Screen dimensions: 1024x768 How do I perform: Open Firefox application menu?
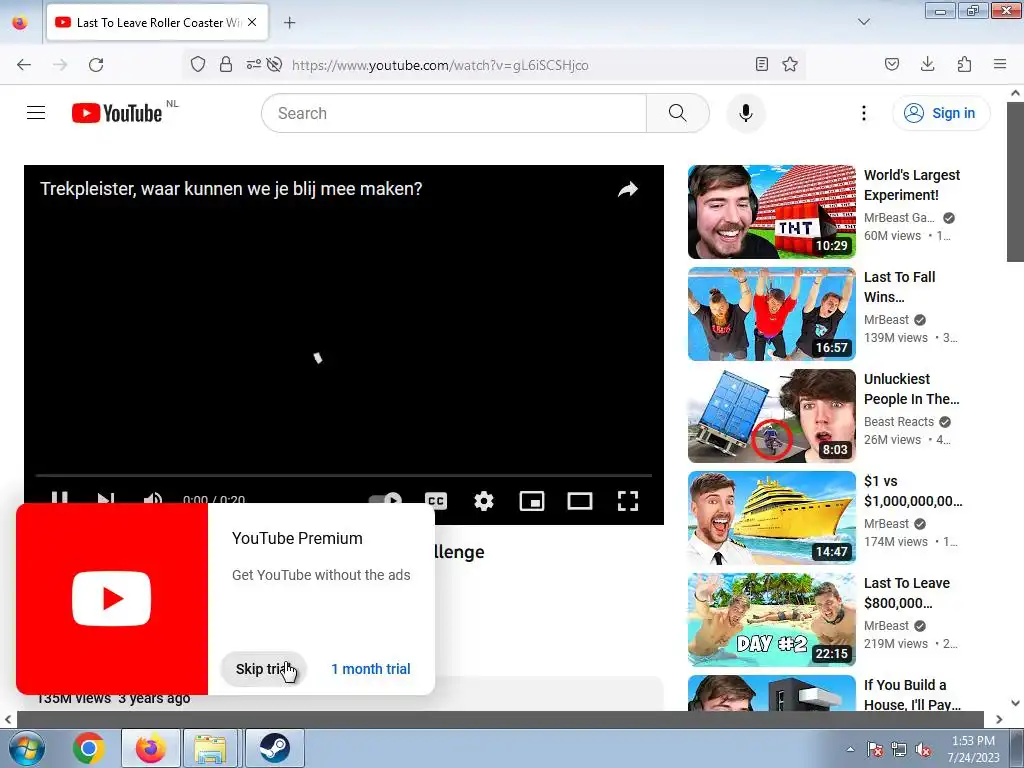coord(1000,64)
